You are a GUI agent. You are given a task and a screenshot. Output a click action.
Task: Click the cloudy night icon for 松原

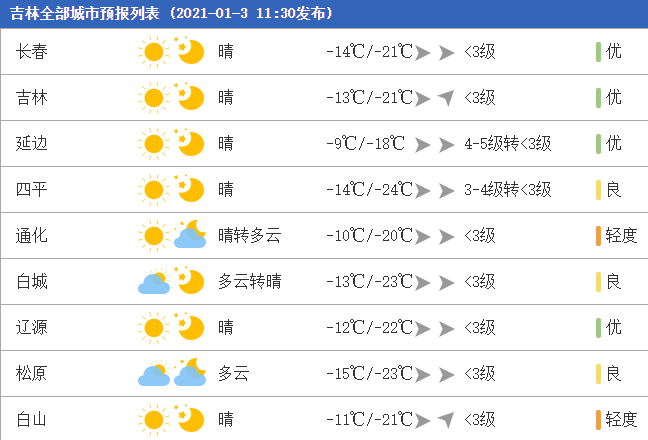[190, 372]
